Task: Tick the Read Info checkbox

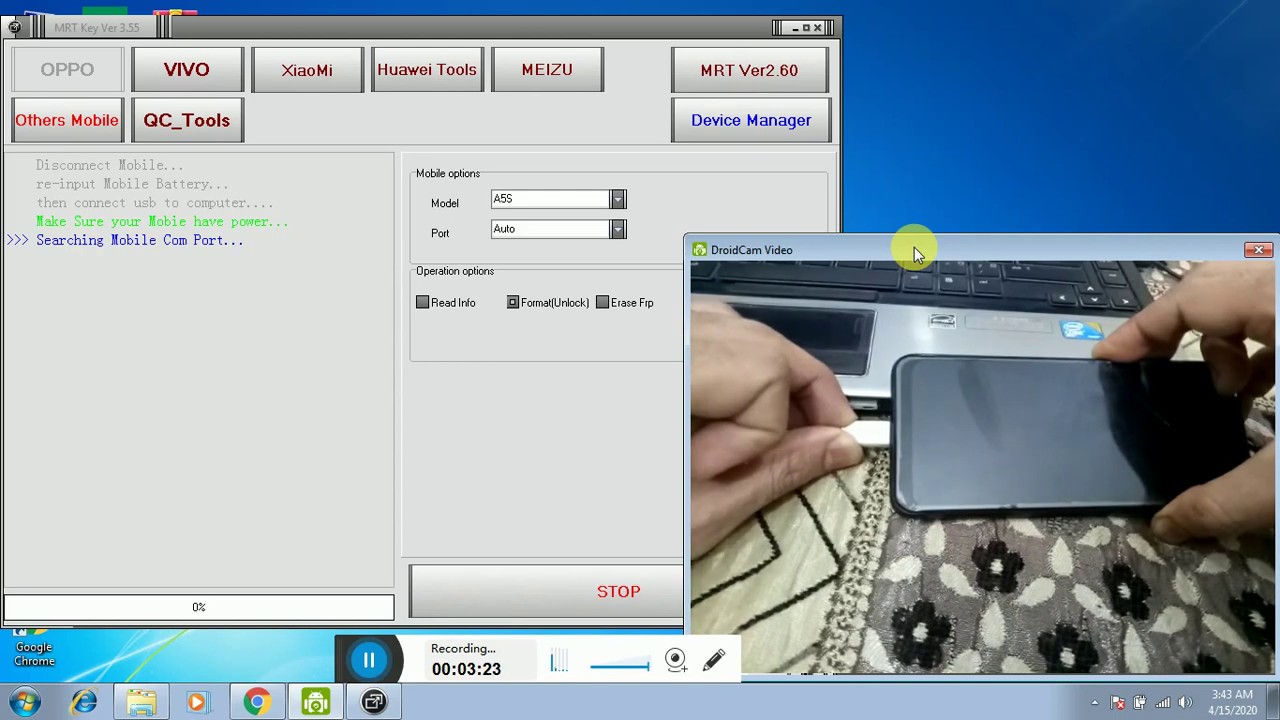Action: pos(422,303)
